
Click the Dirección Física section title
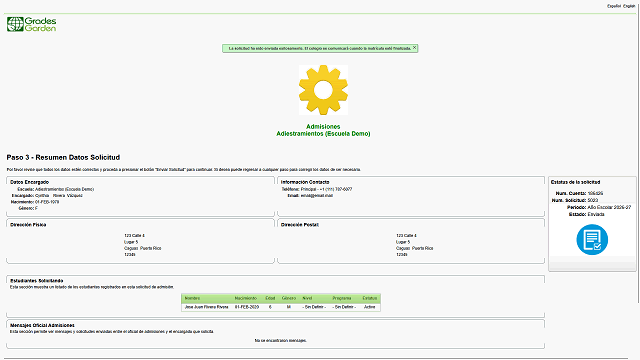point(28,225)
